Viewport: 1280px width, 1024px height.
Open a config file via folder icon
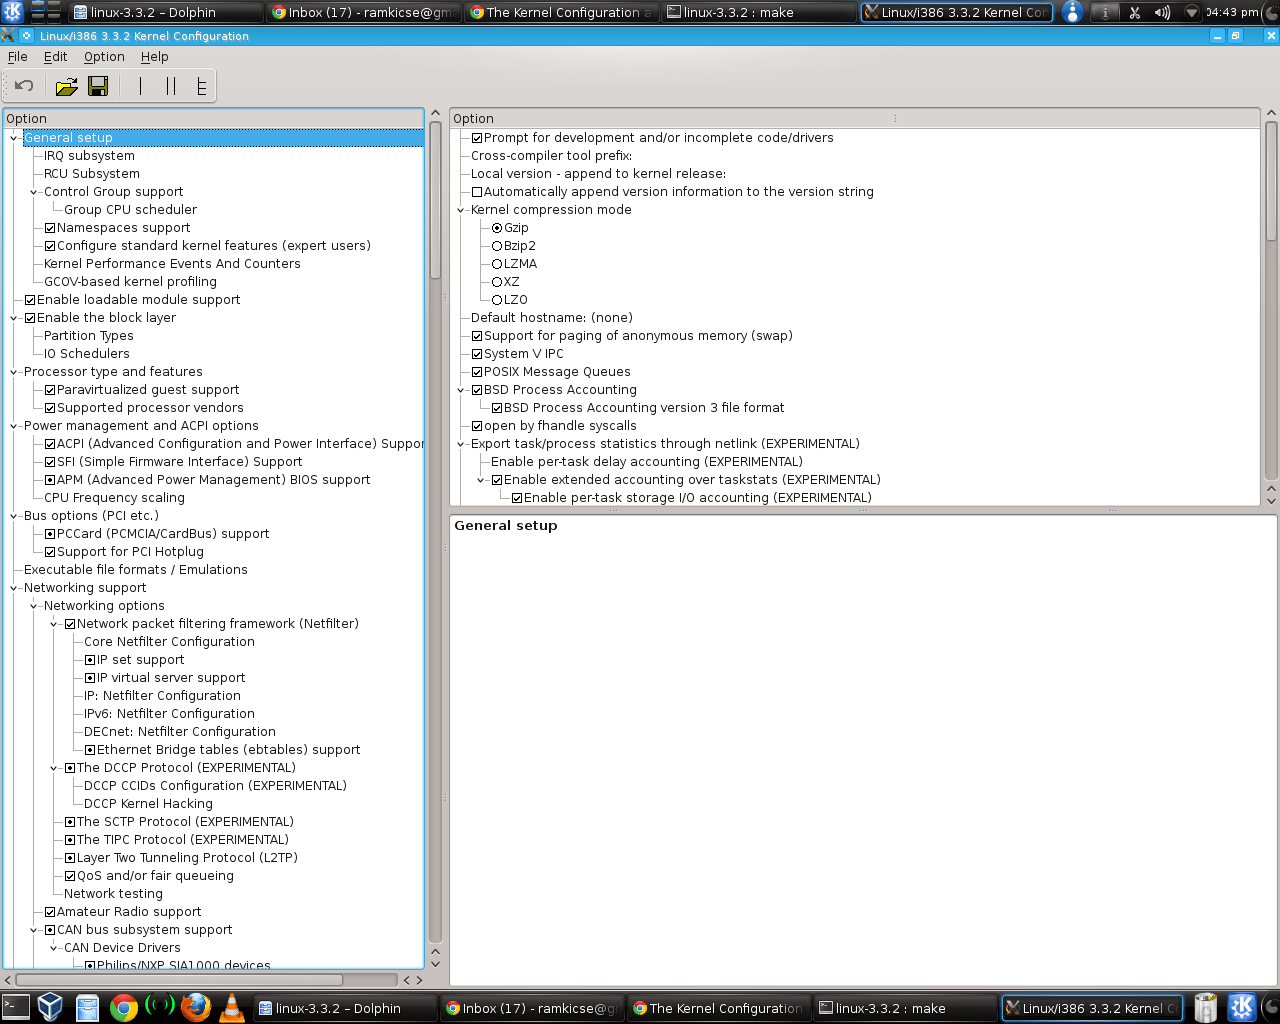click(x=66, y=86)
